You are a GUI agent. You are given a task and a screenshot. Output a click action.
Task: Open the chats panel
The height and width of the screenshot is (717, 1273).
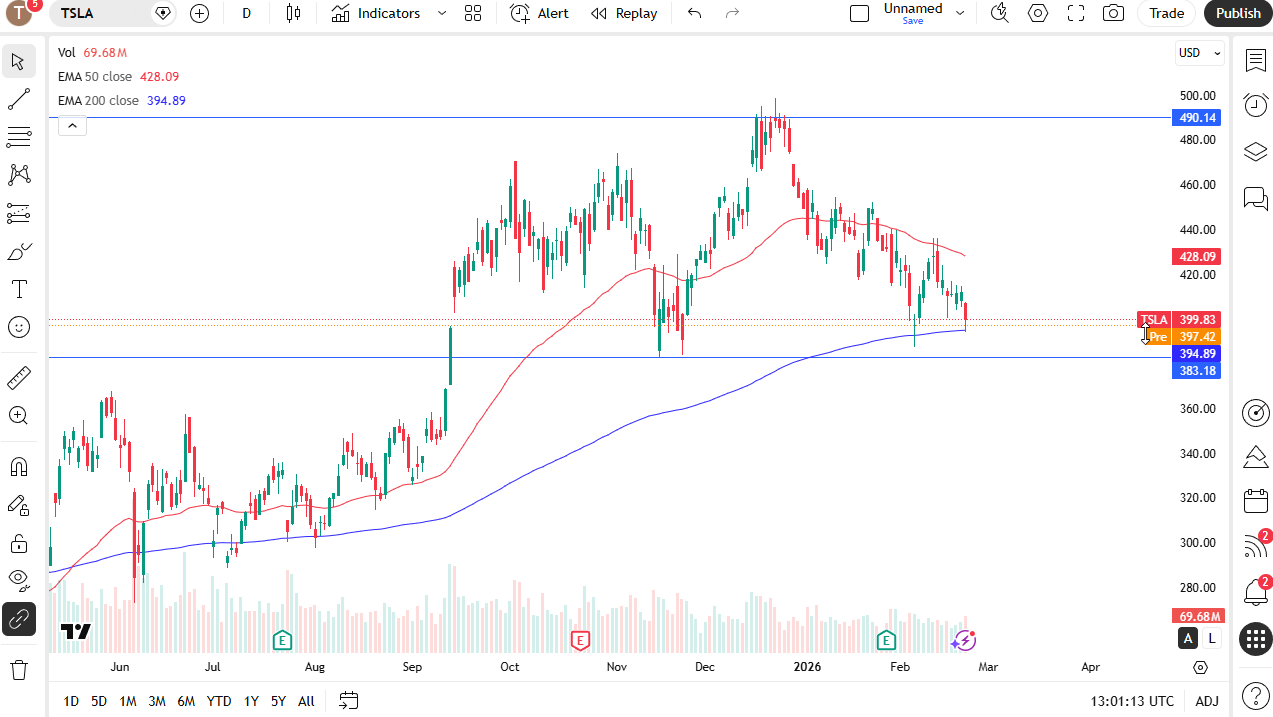pyautogui.click(x=1256, y=198)
